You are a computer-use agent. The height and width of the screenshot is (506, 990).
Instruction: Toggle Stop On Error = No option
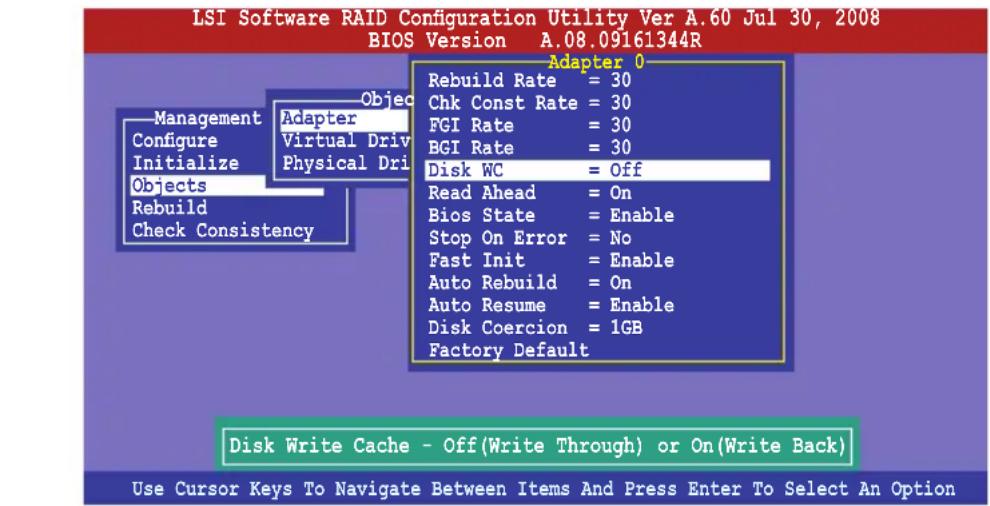(x=529, y=238)
